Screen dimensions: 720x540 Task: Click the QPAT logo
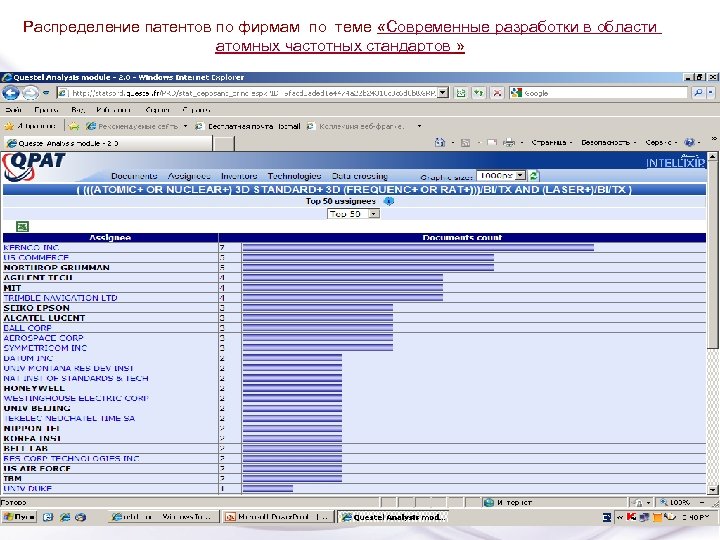pos(34,166)
